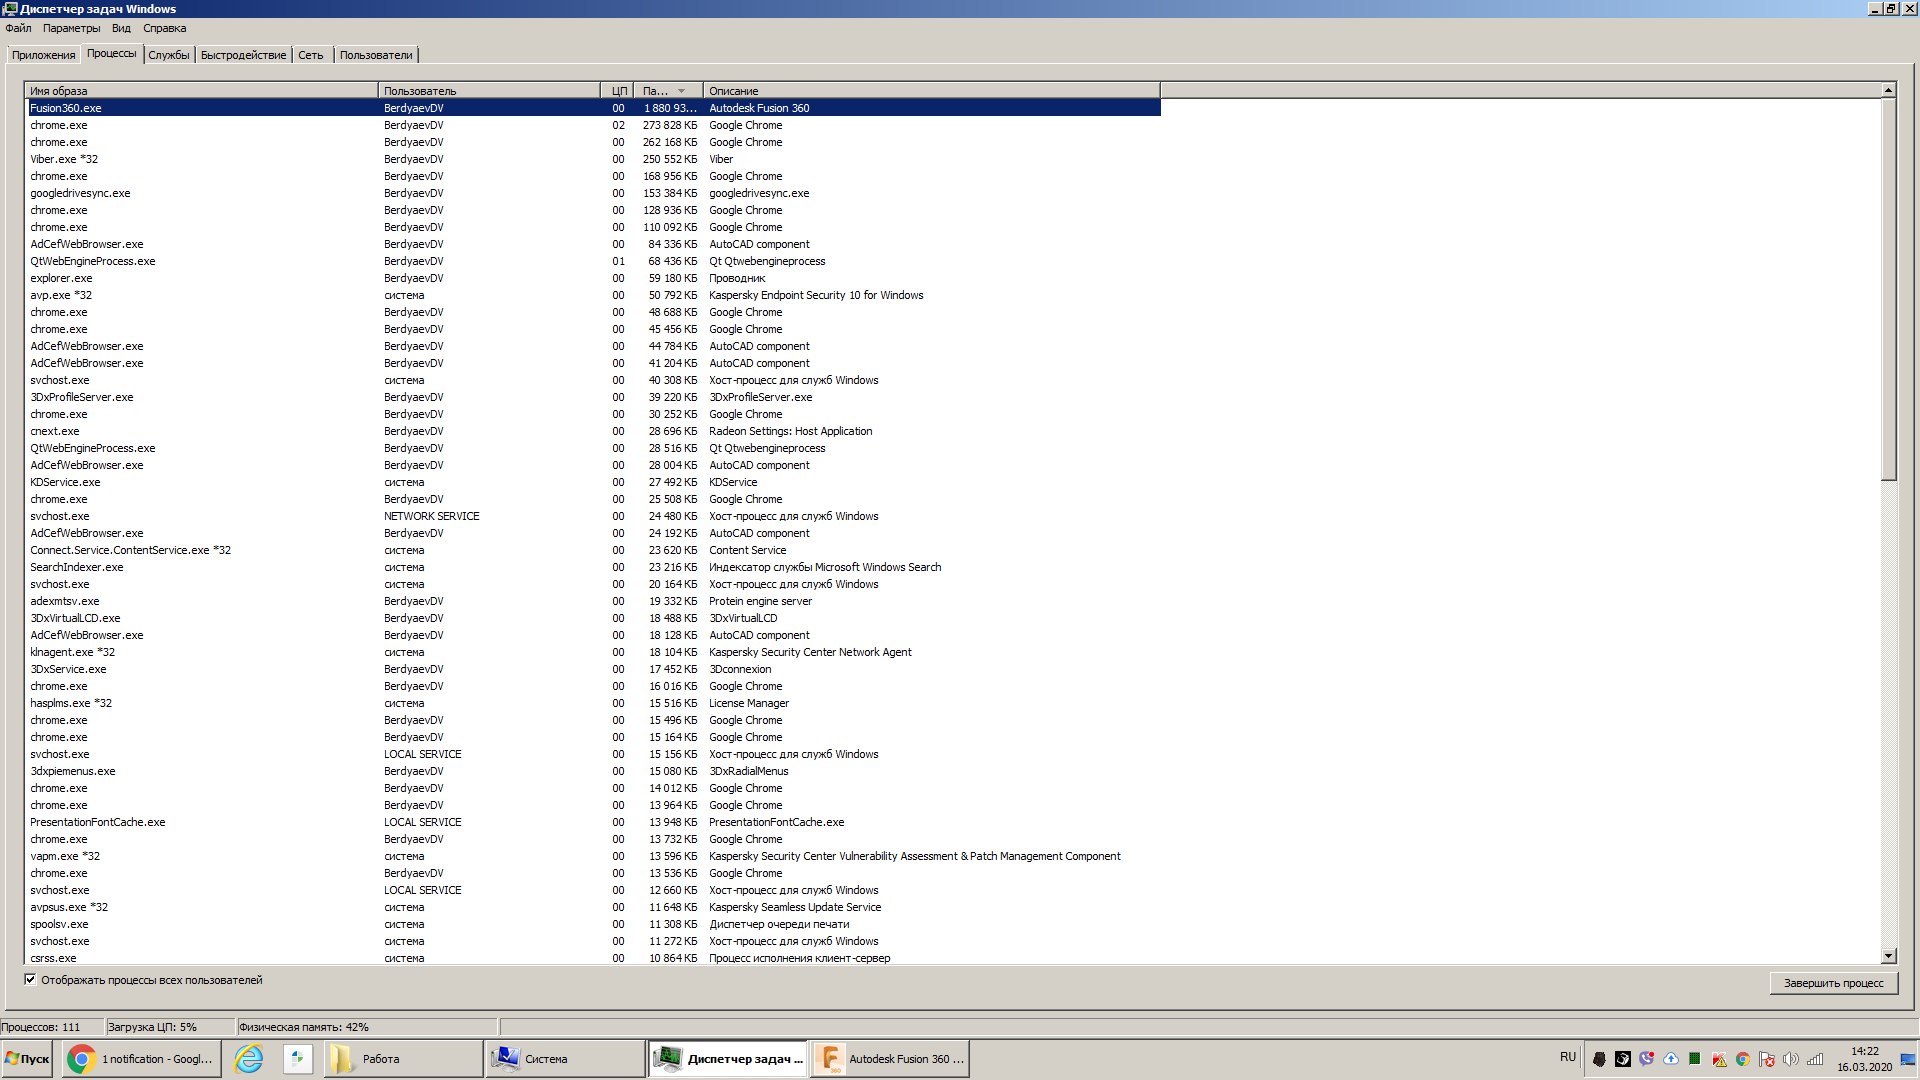Viewport: 1920px width, 1080px height.
Task: Select the klnagent.exe *32 process
Action: tap(593, 652)
